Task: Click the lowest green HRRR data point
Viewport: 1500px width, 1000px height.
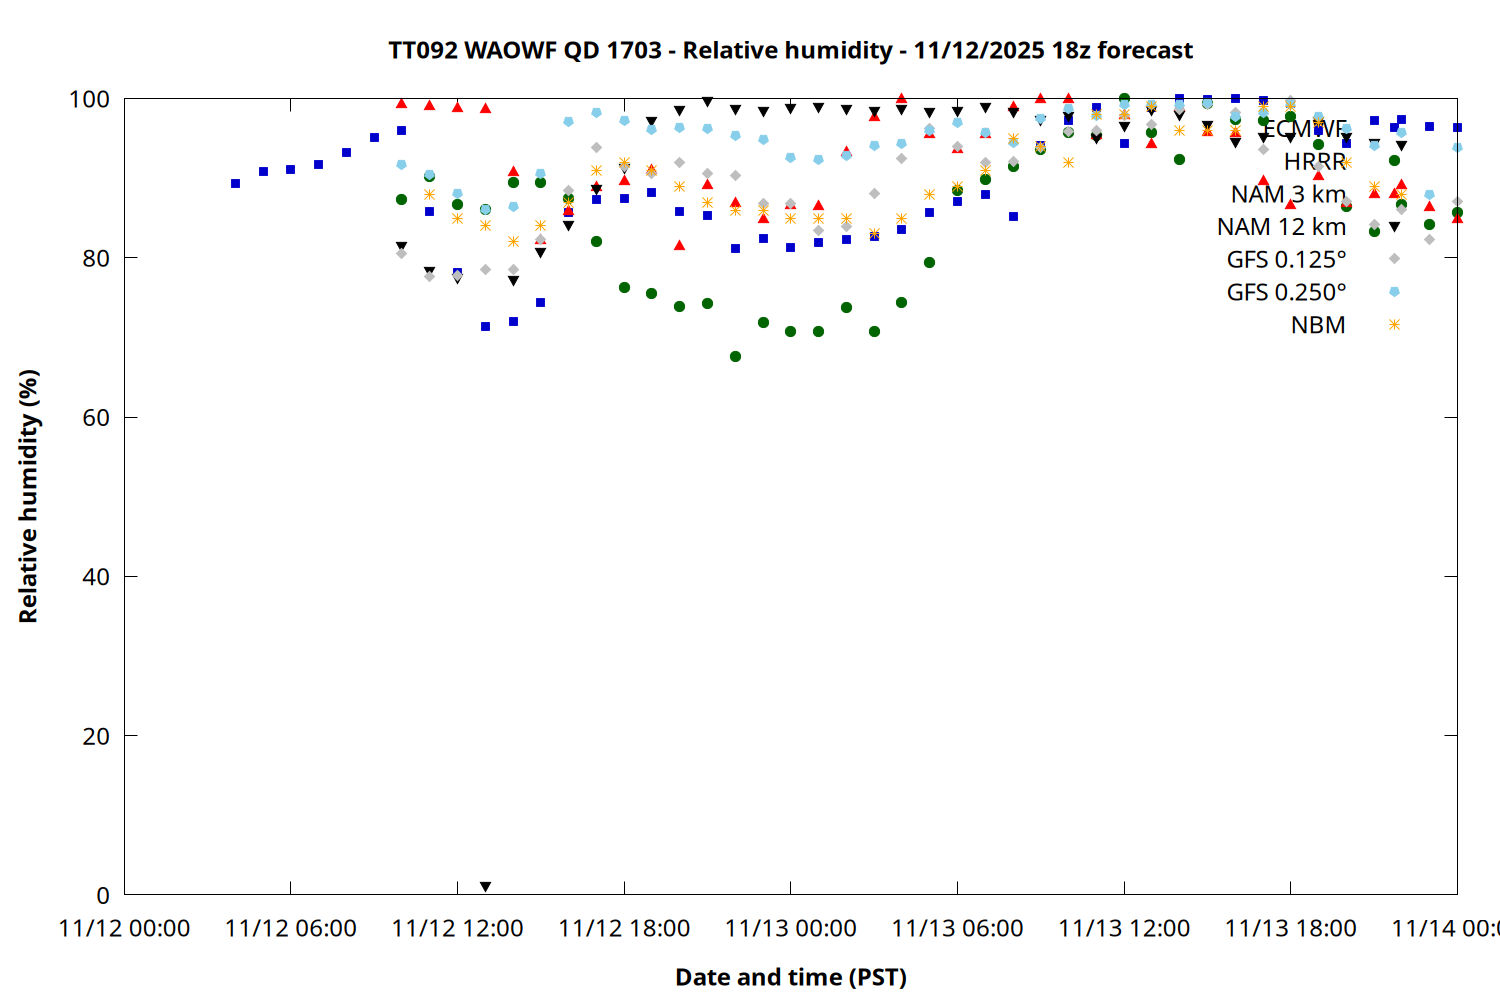Action: (x=735, y=357)
